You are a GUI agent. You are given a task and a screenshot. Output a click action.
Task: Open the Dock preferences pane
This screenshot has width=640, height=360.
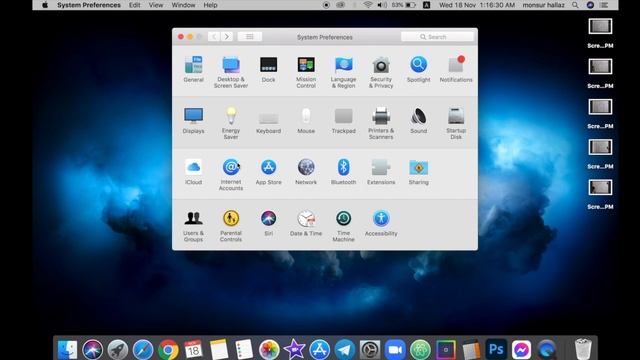269,69
